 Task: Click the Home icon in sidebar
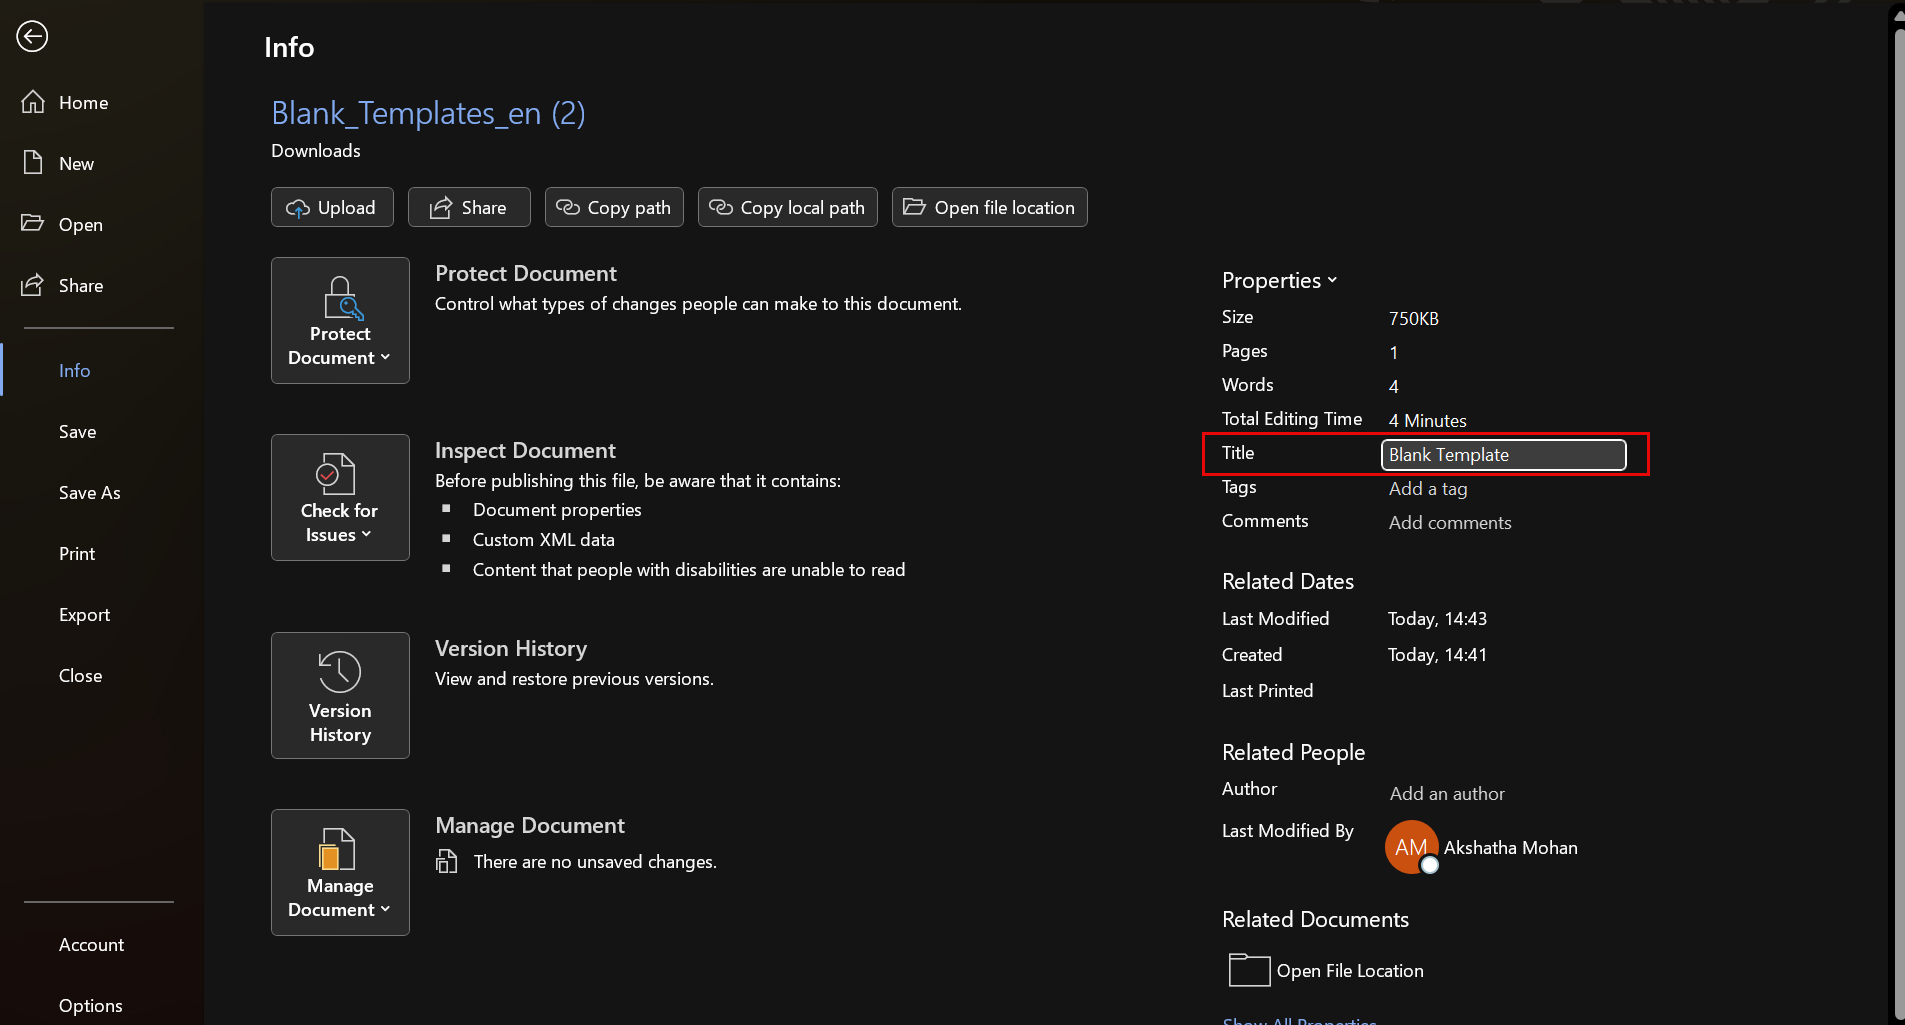pyautogui.click(x=33, y=102)
